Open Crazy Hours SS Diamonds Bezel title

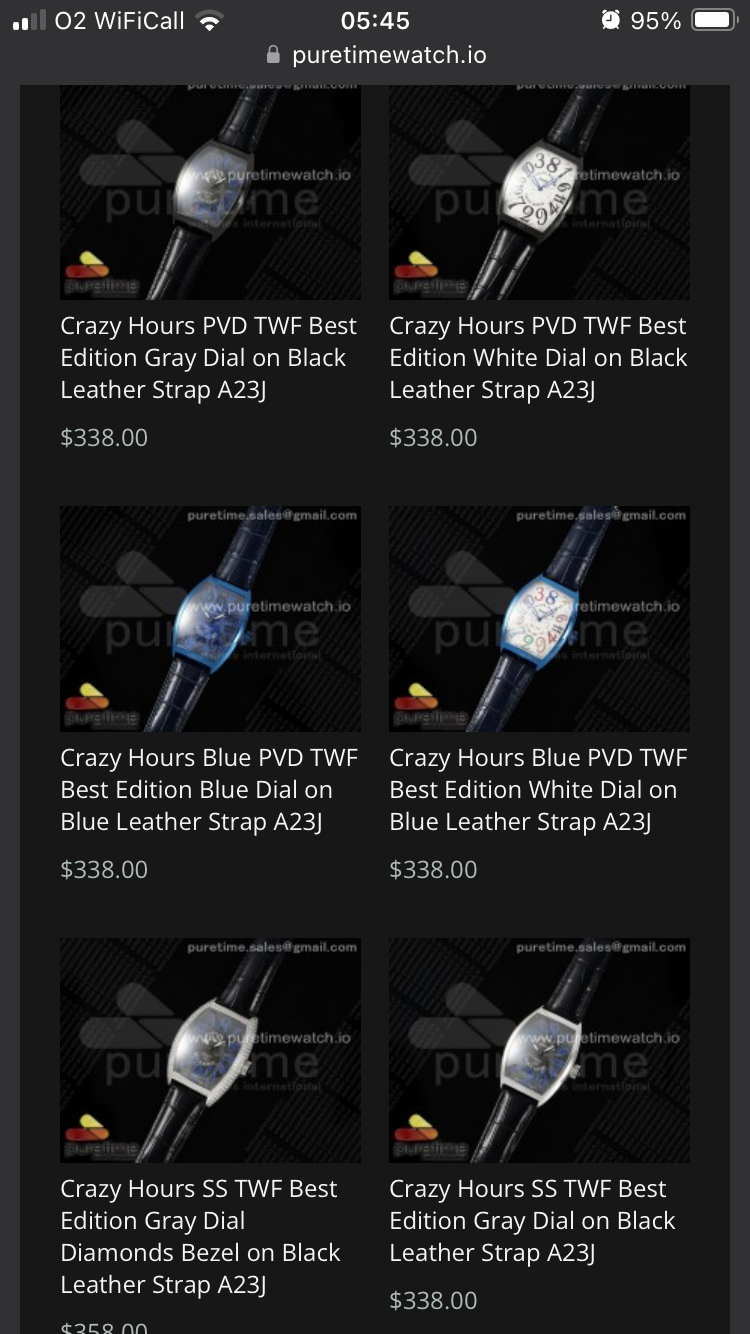point(200,1237)
